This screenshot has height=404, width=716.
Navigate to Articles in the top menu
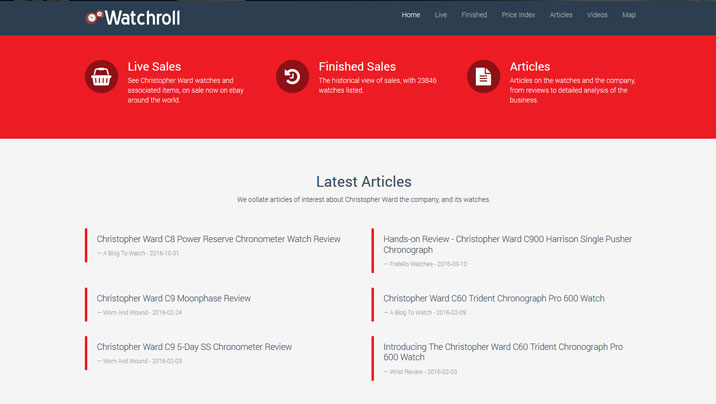click(561, 15)
